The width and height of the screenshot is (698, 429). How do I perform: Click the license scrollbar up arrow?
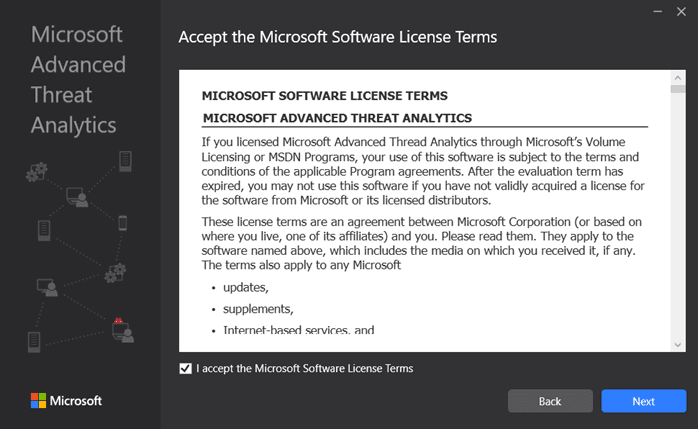pyautogui.click(x=678, y=78)
